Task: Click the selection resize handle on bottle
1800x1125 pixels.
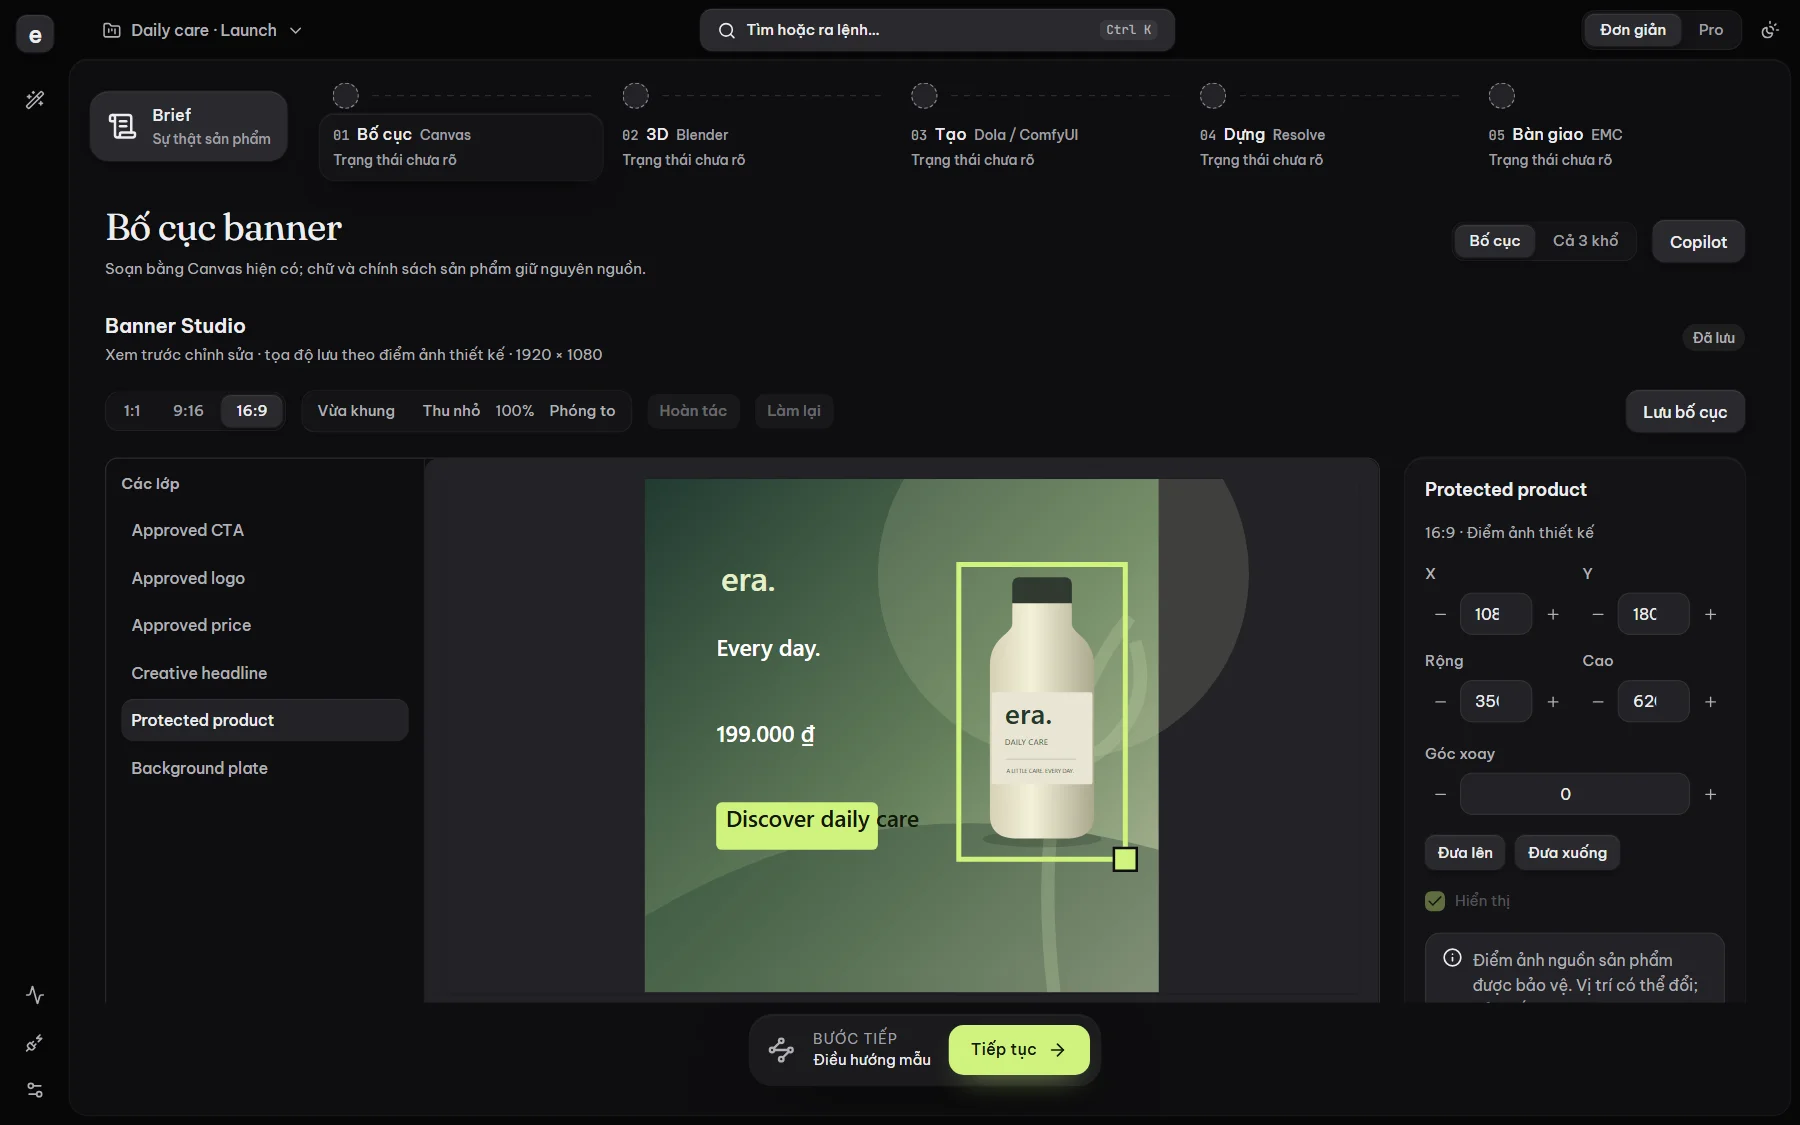Action: pos(1125,859)
